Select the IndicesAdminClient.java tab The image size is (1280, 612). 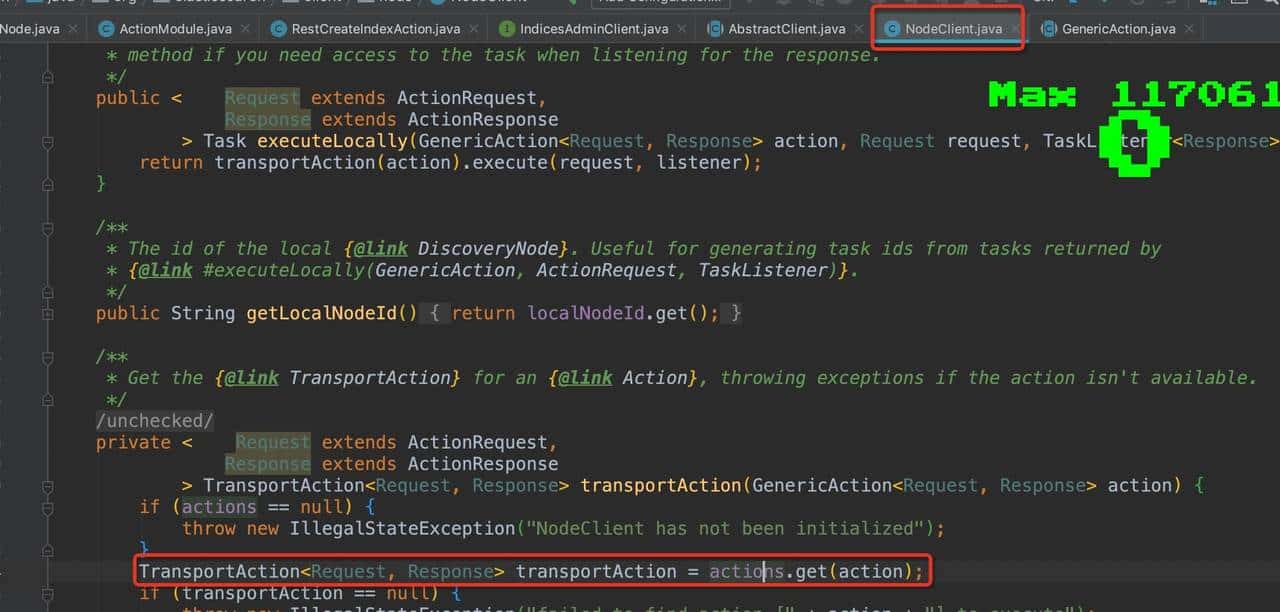(594, 29)
